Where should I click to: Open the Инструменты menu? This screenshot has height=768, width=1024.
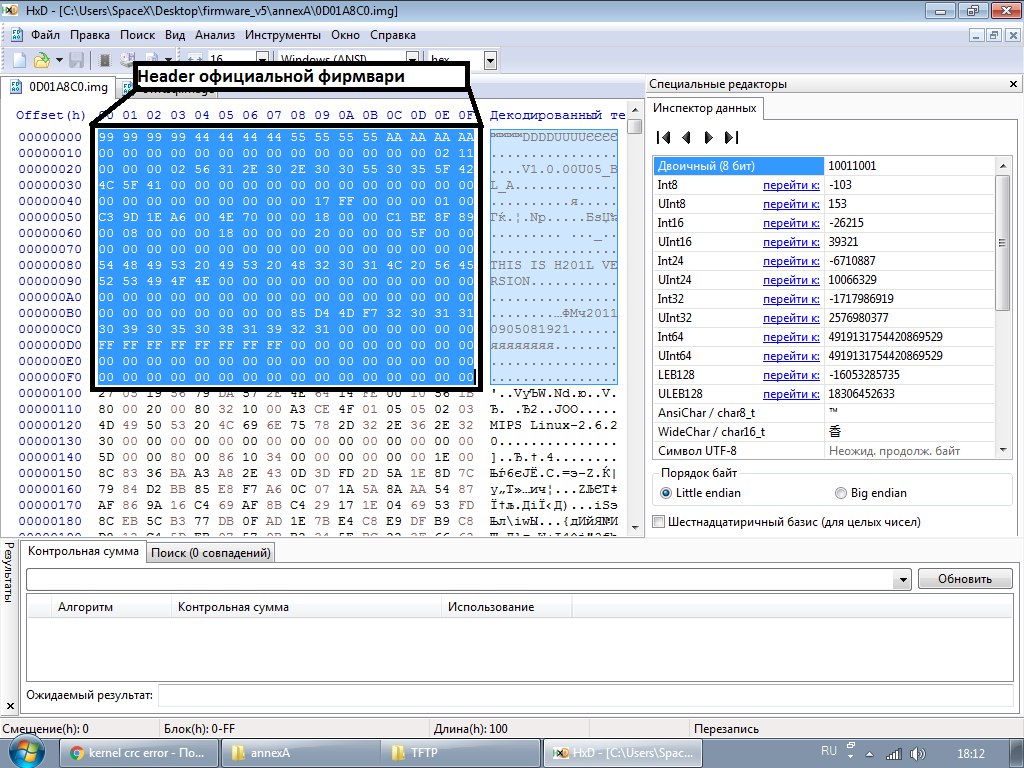(283, 35)
